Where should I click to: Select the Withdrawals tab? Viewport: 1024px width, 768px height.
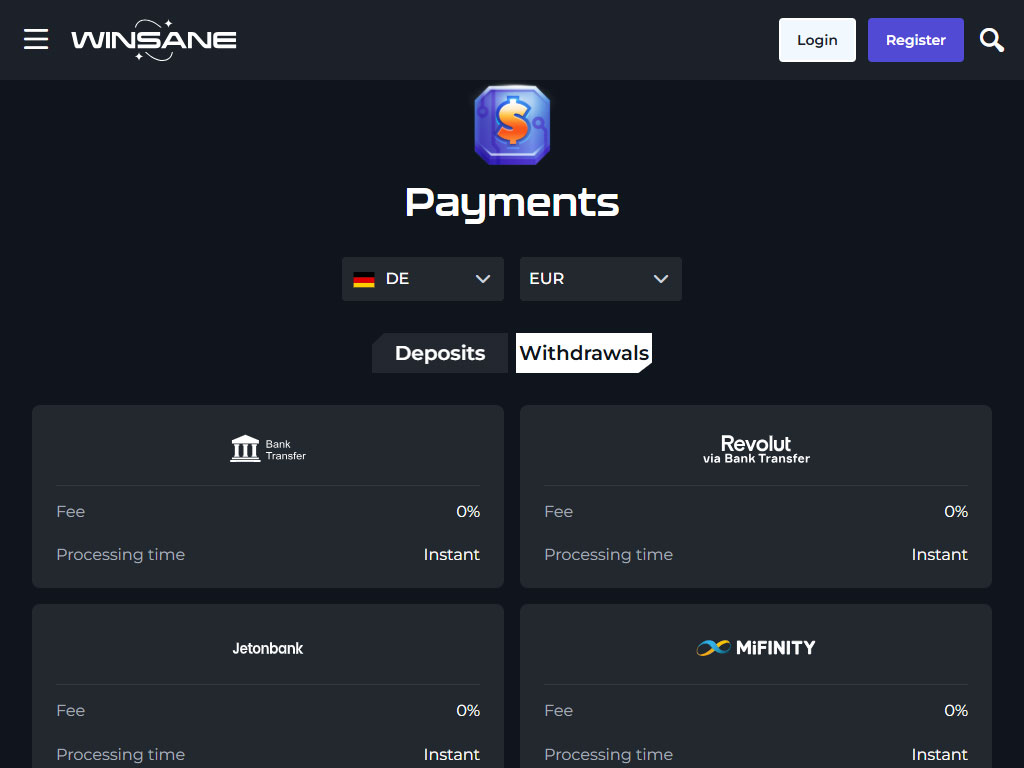[x=584, y=353]
